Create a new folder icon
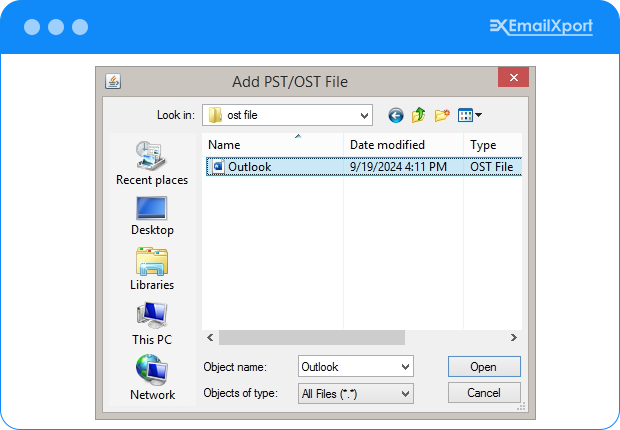620x430 pixels. [442, 115]
